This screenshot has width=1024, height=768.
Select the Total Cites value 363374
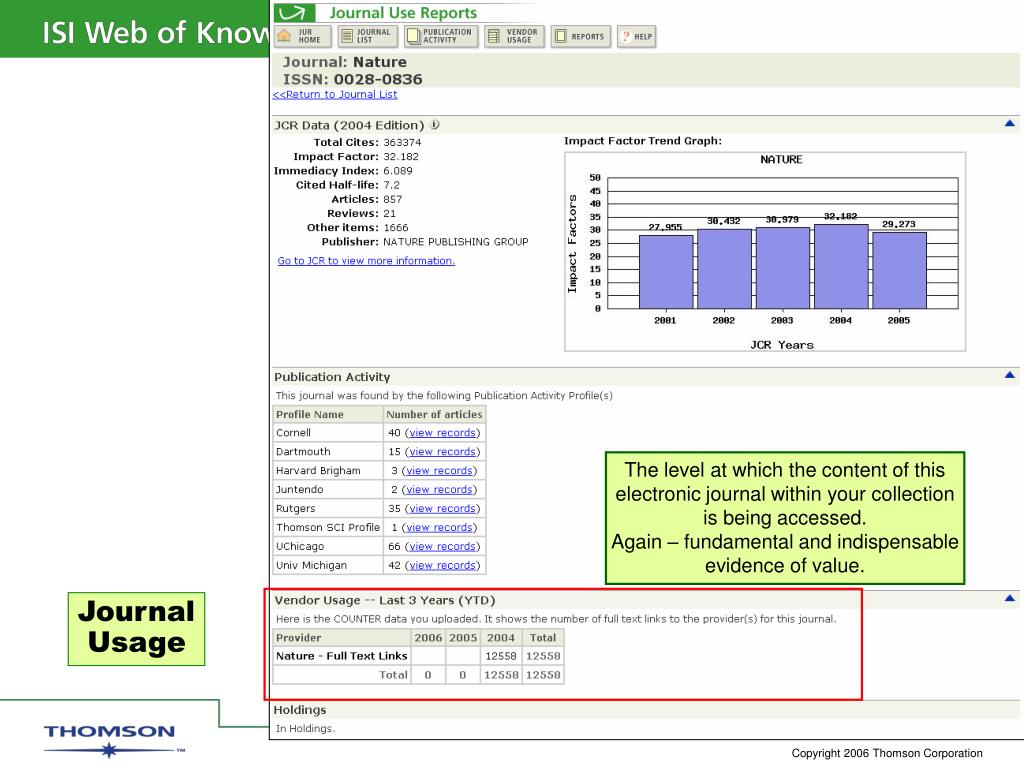[x=402, y=142]
